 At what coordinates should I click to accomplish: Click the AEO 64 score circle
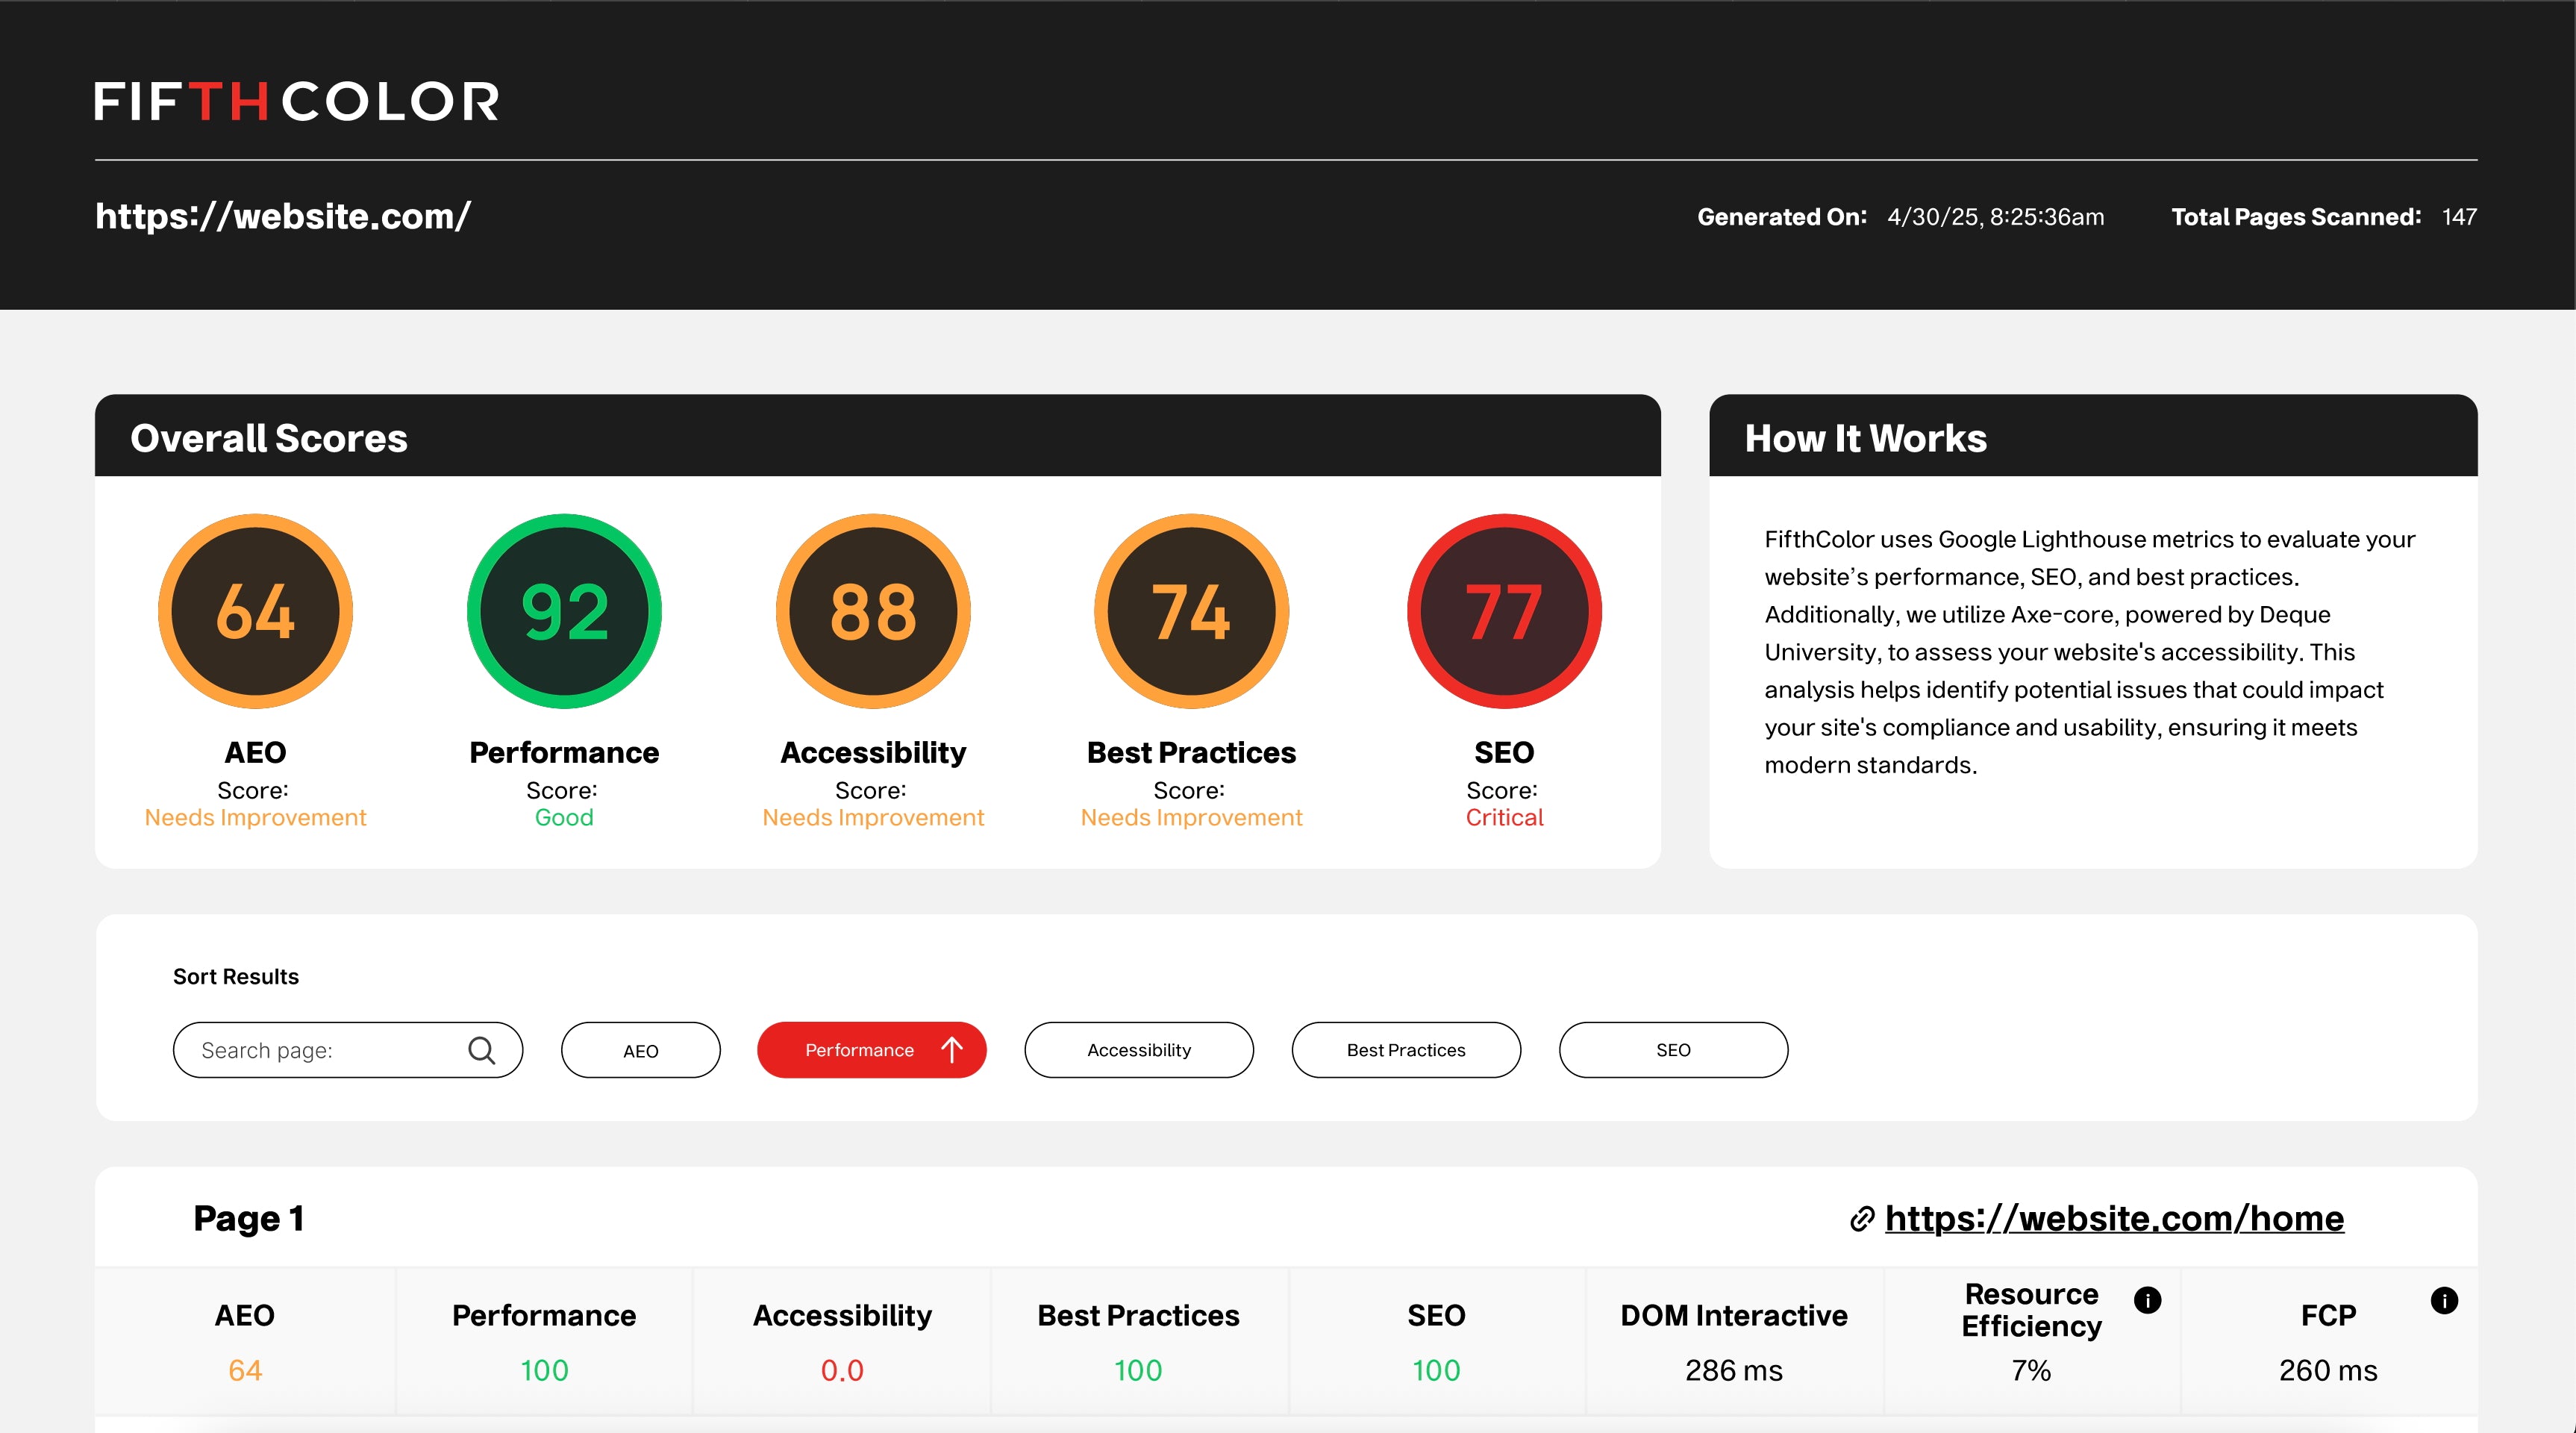point(255,611)
